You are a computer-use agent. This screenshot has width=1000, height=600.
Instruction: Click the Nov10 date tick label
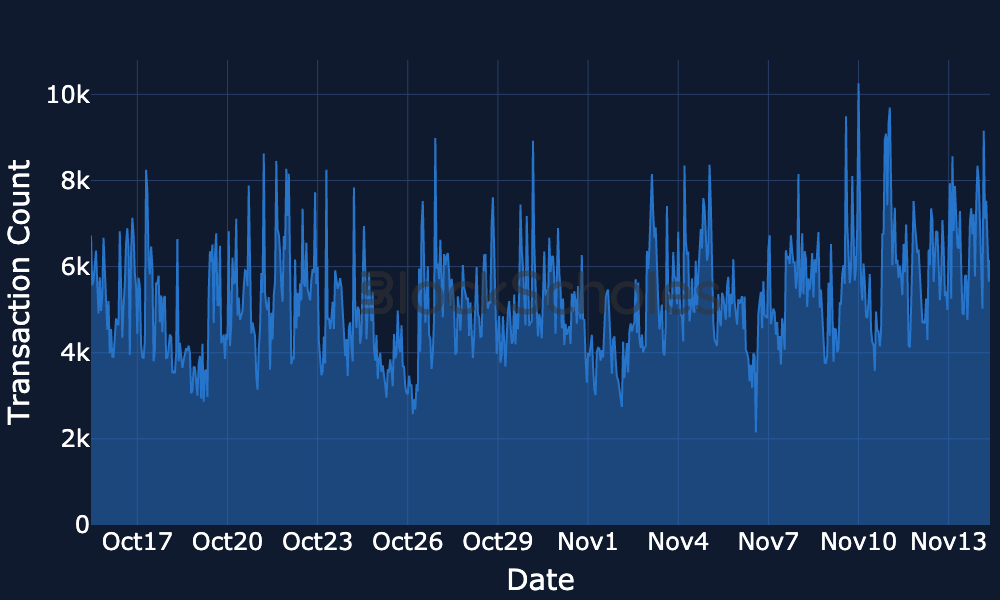858,542
